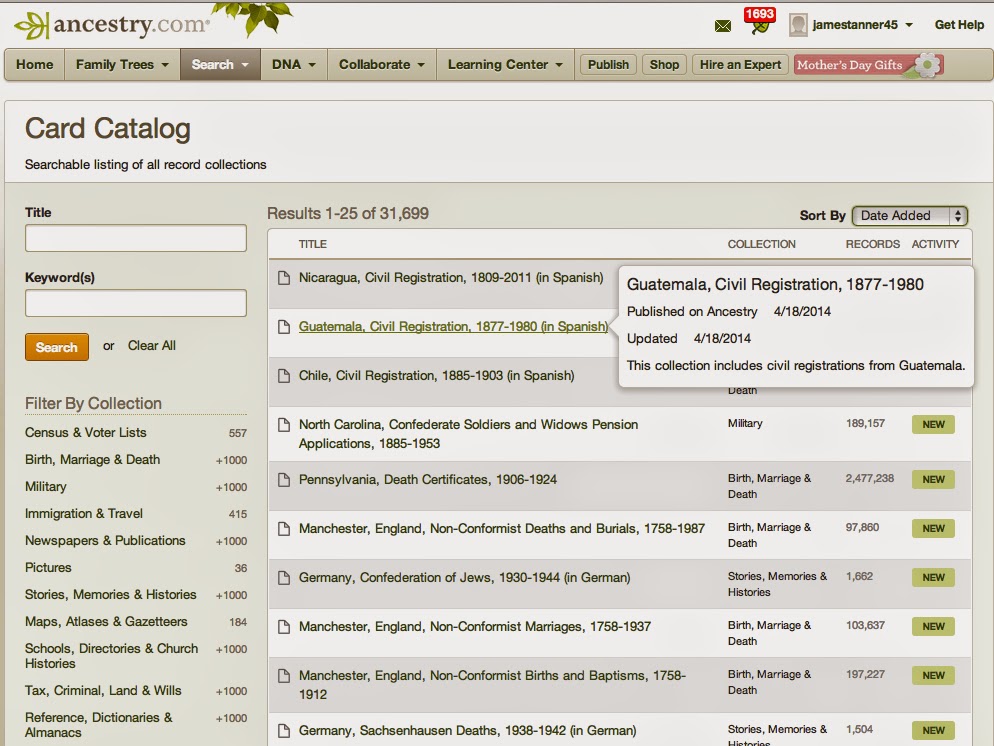Click document icon beside Germany Confederation of Jews
This screenshot has height=746, width=994.
tap(284, 577)
